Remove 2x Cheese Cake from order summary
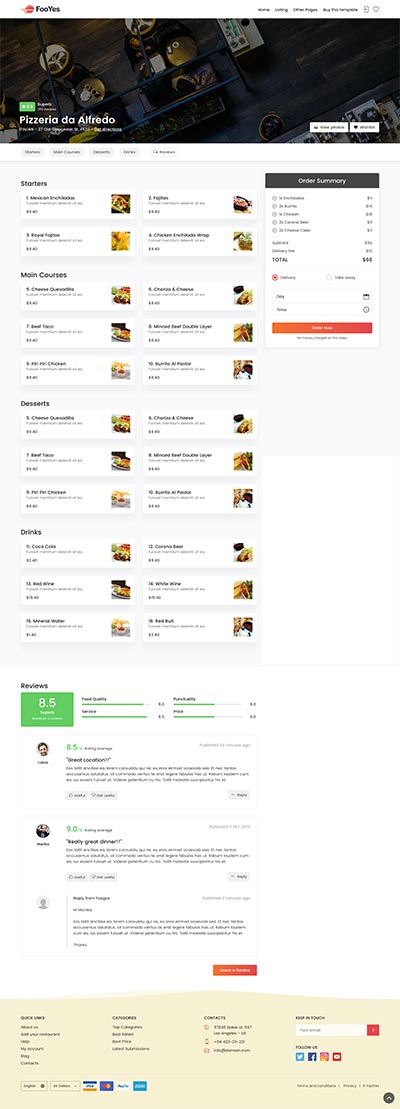Viewport: 400px width, 1109px height. point(274,230)
